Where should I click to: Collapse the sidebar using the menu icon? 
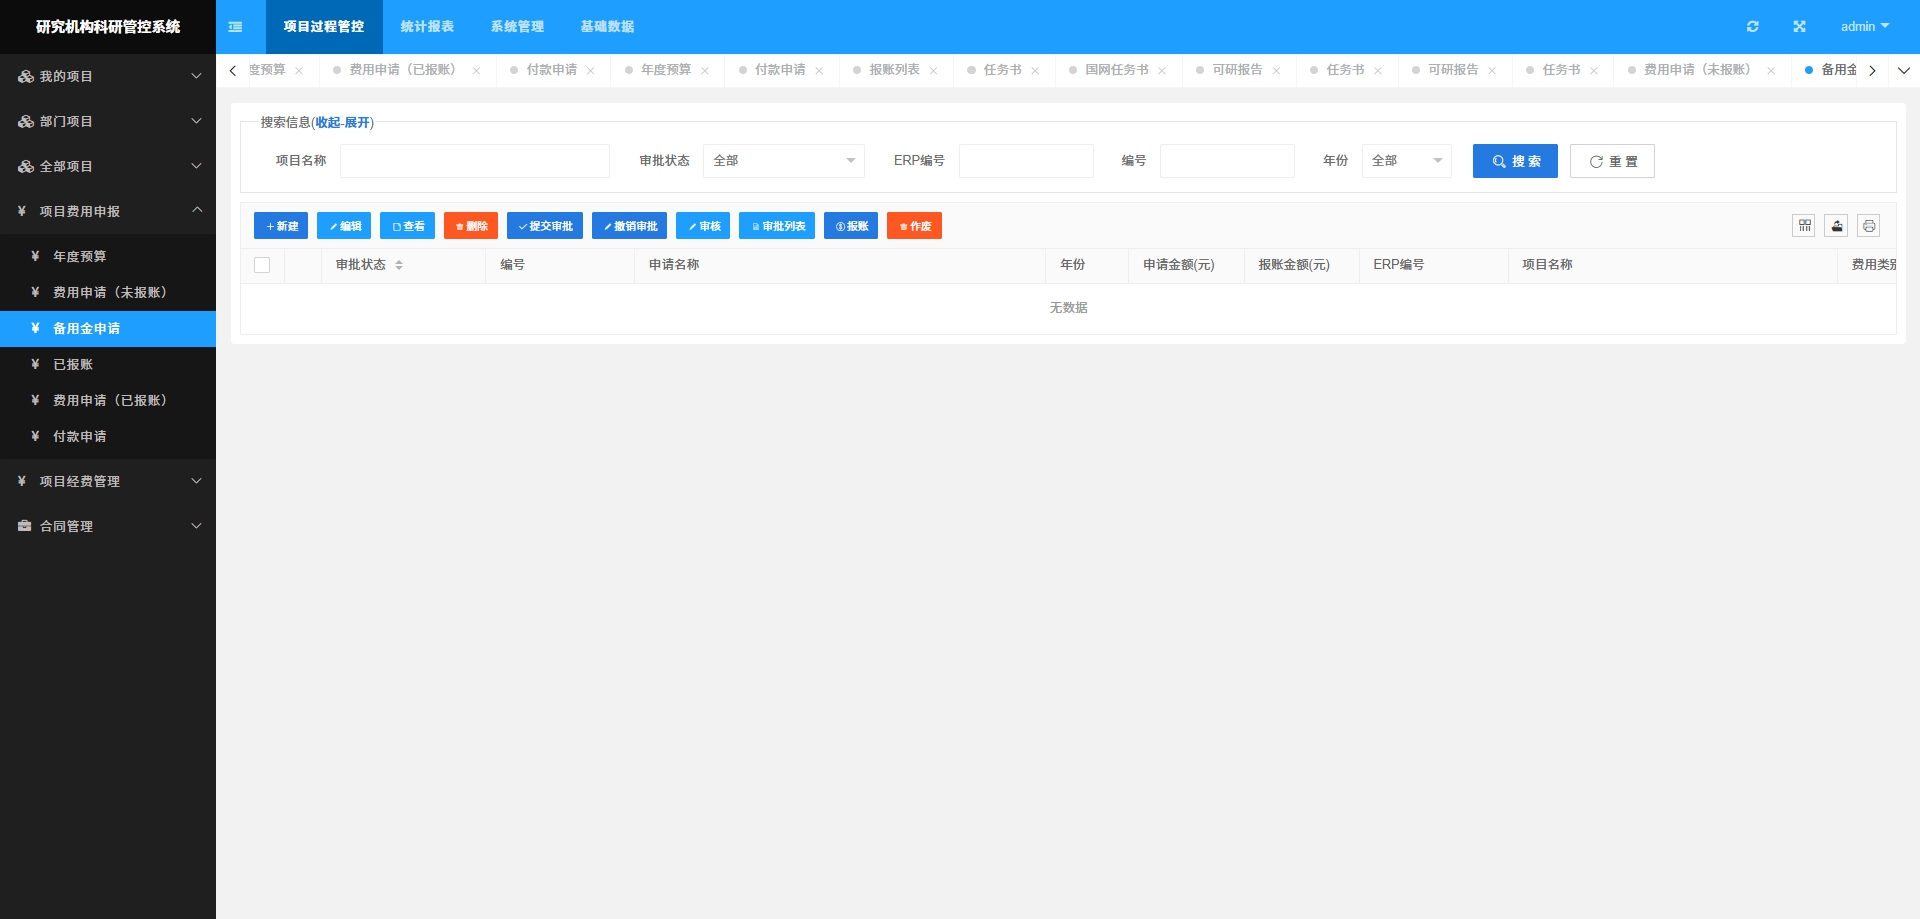(235, 27)
